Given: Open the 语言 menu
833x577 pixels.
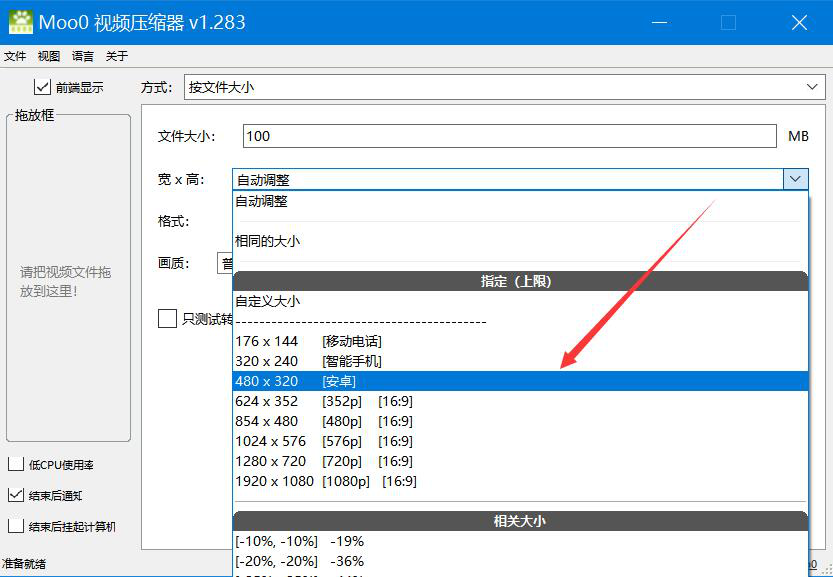Looking at the screenshot, I should click(83, 56).
